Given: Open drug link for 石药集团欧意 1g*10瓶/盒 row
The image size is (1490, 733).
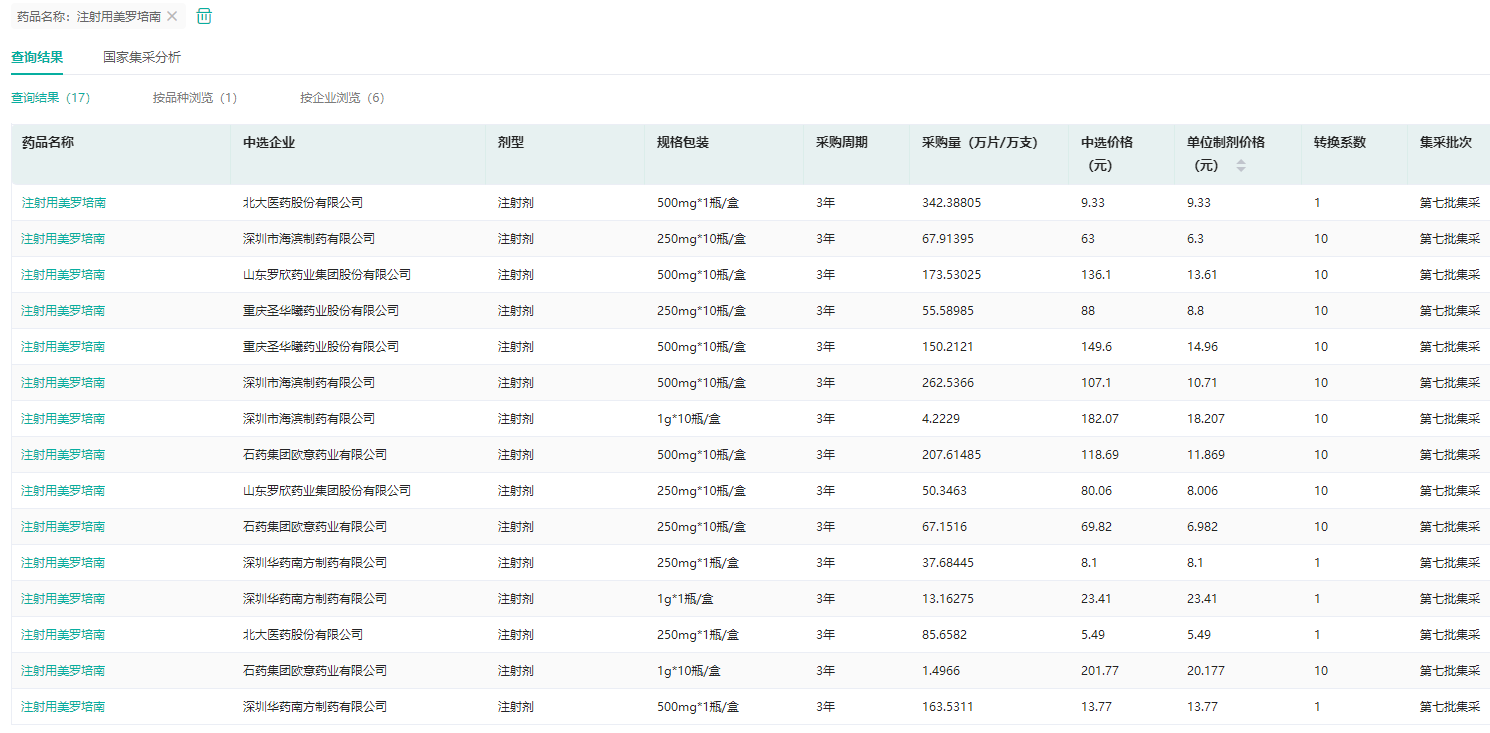Looking at the screenshot, I should (x=64, y=670).
